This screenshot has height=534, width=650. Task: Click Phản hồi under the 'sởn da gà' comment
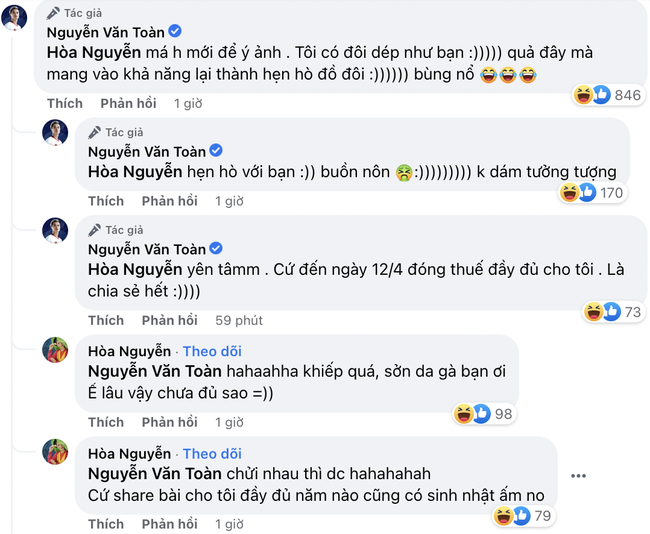tap(170, 422)
